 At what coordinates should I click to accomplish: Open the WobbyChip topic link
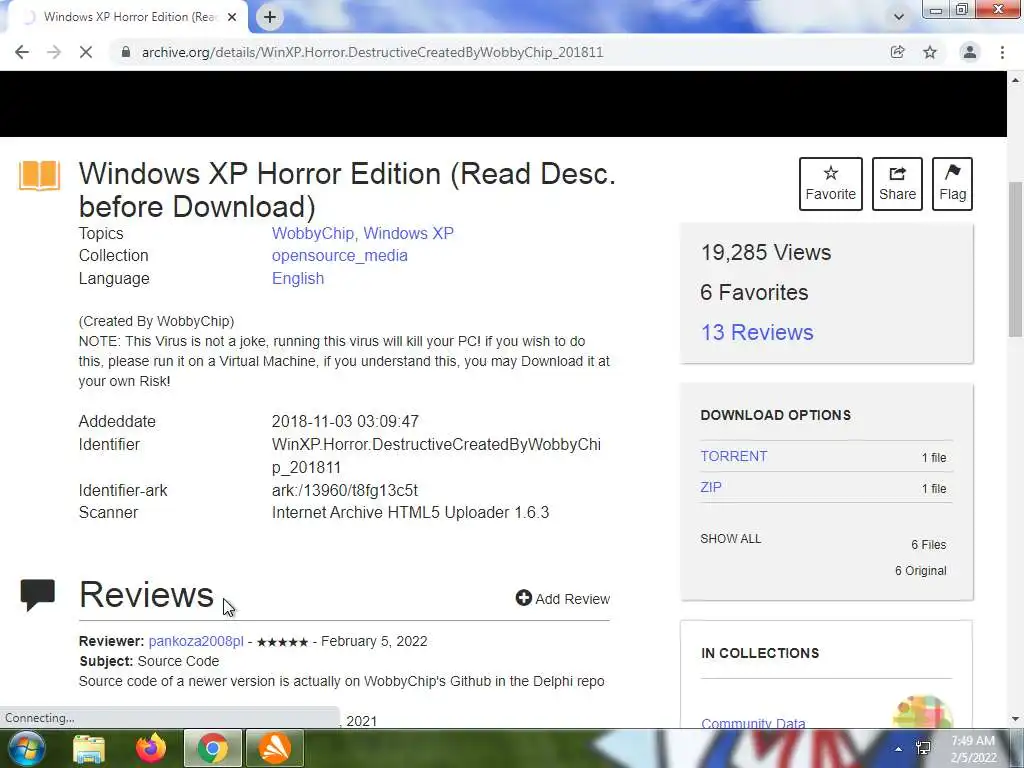click(x=313, y=233)
